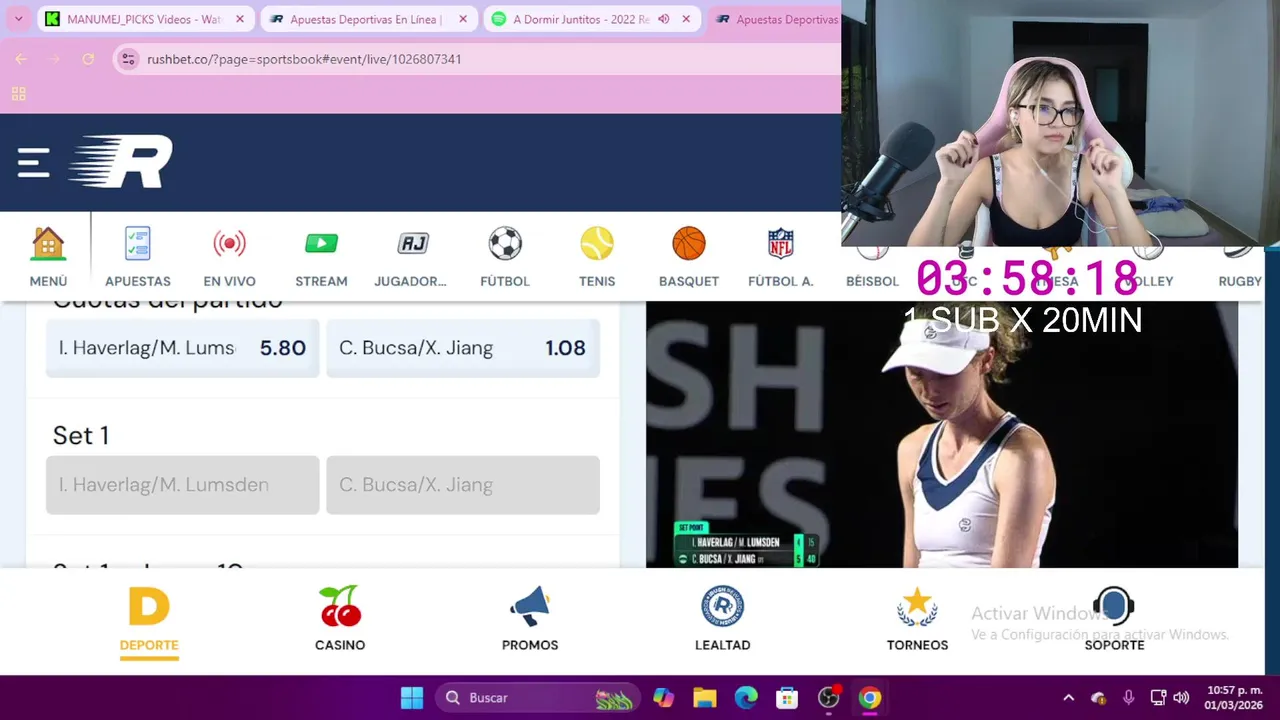This screenshot has height=720, width=1280.
Task: Open PROMOS megaphone icon
Action: 530,620
